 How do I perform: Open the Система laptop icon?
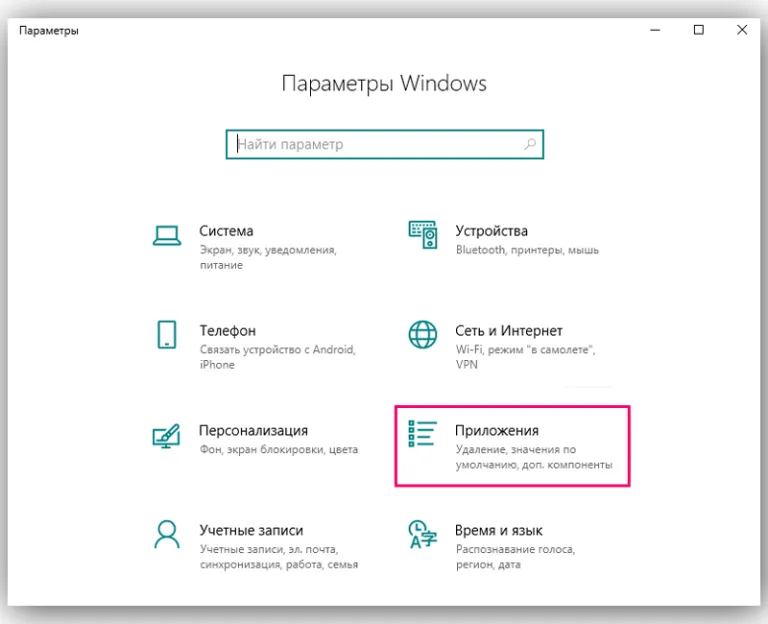[x=167, y=236]
